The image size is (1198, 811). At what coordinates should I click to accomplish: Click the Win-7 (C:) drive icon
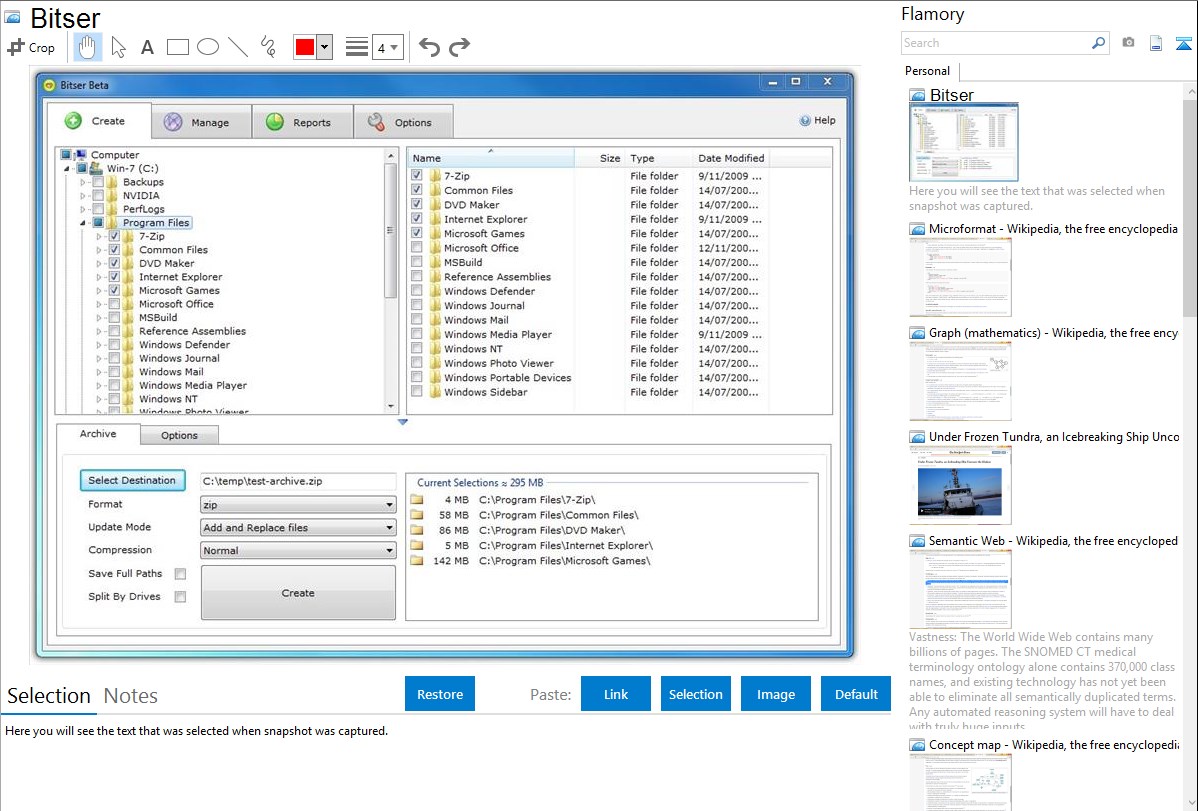(x=96, y=168)
